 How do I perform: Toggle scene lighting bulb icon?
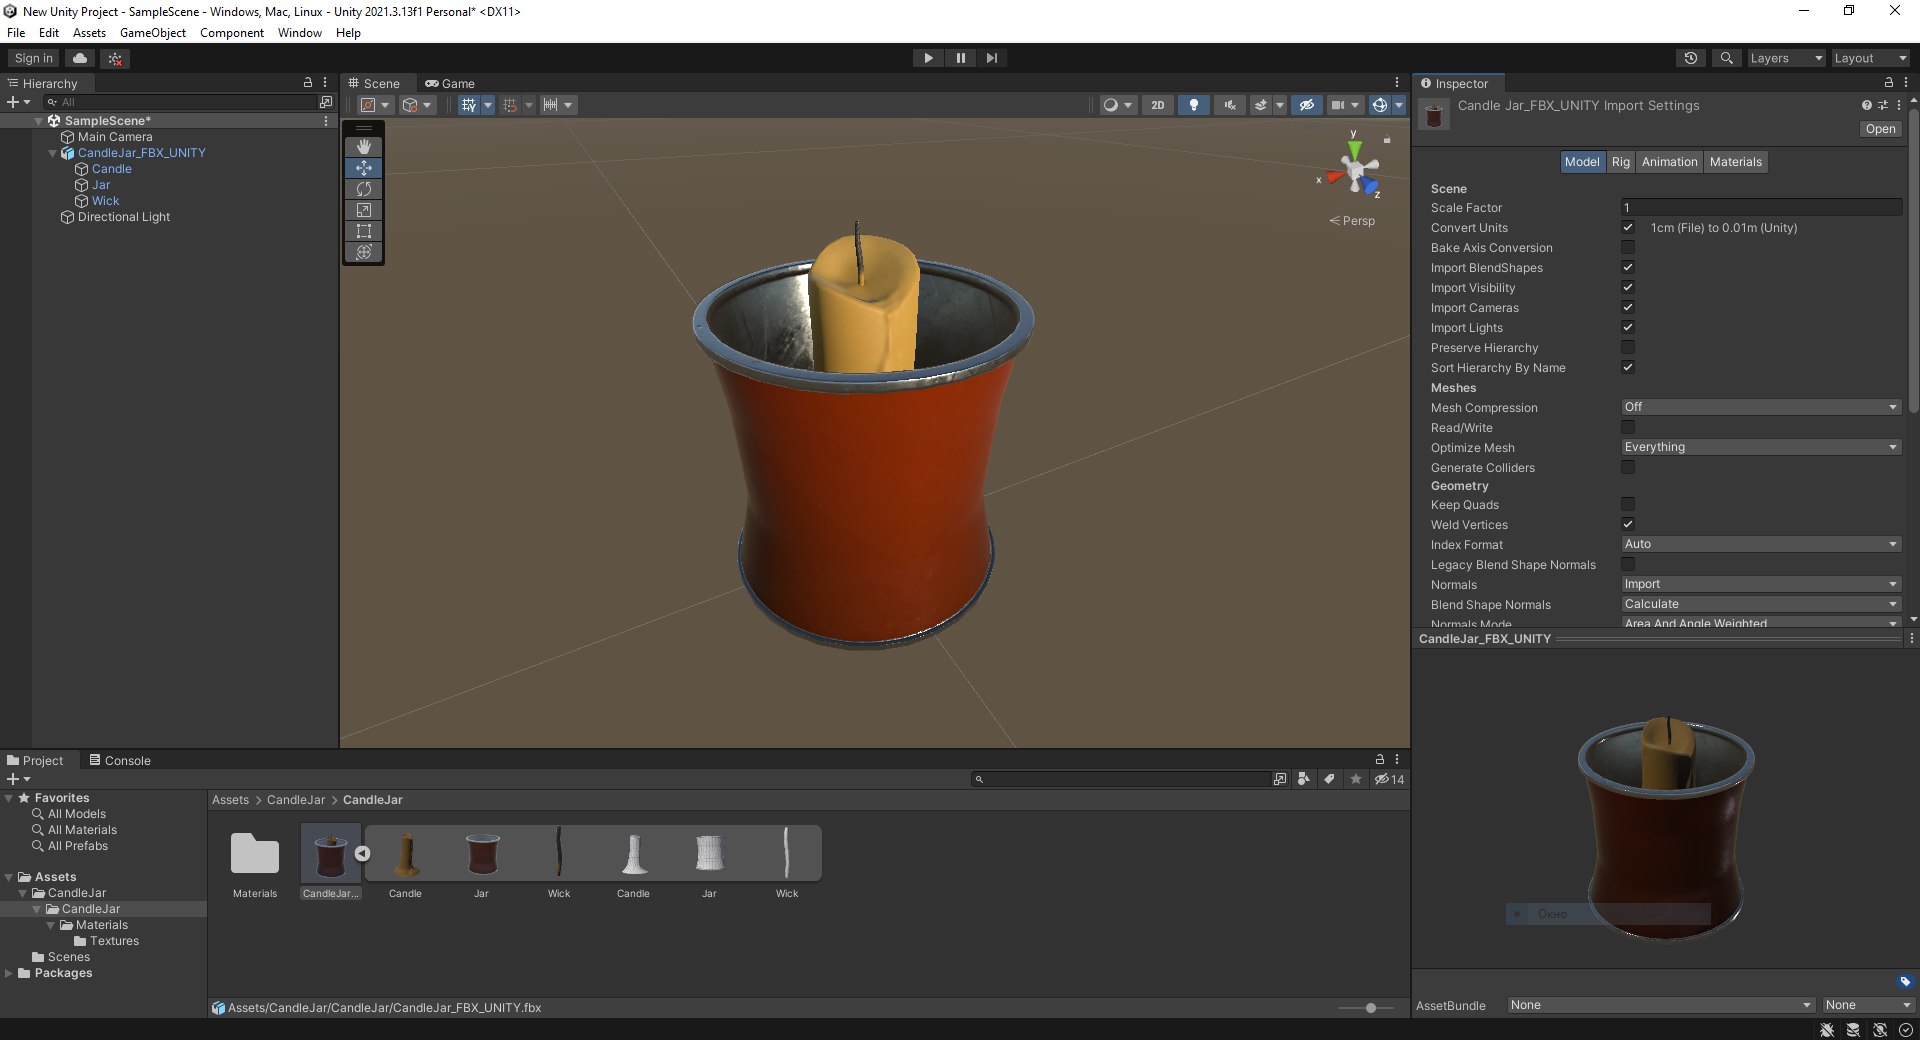click(1193, 105)
